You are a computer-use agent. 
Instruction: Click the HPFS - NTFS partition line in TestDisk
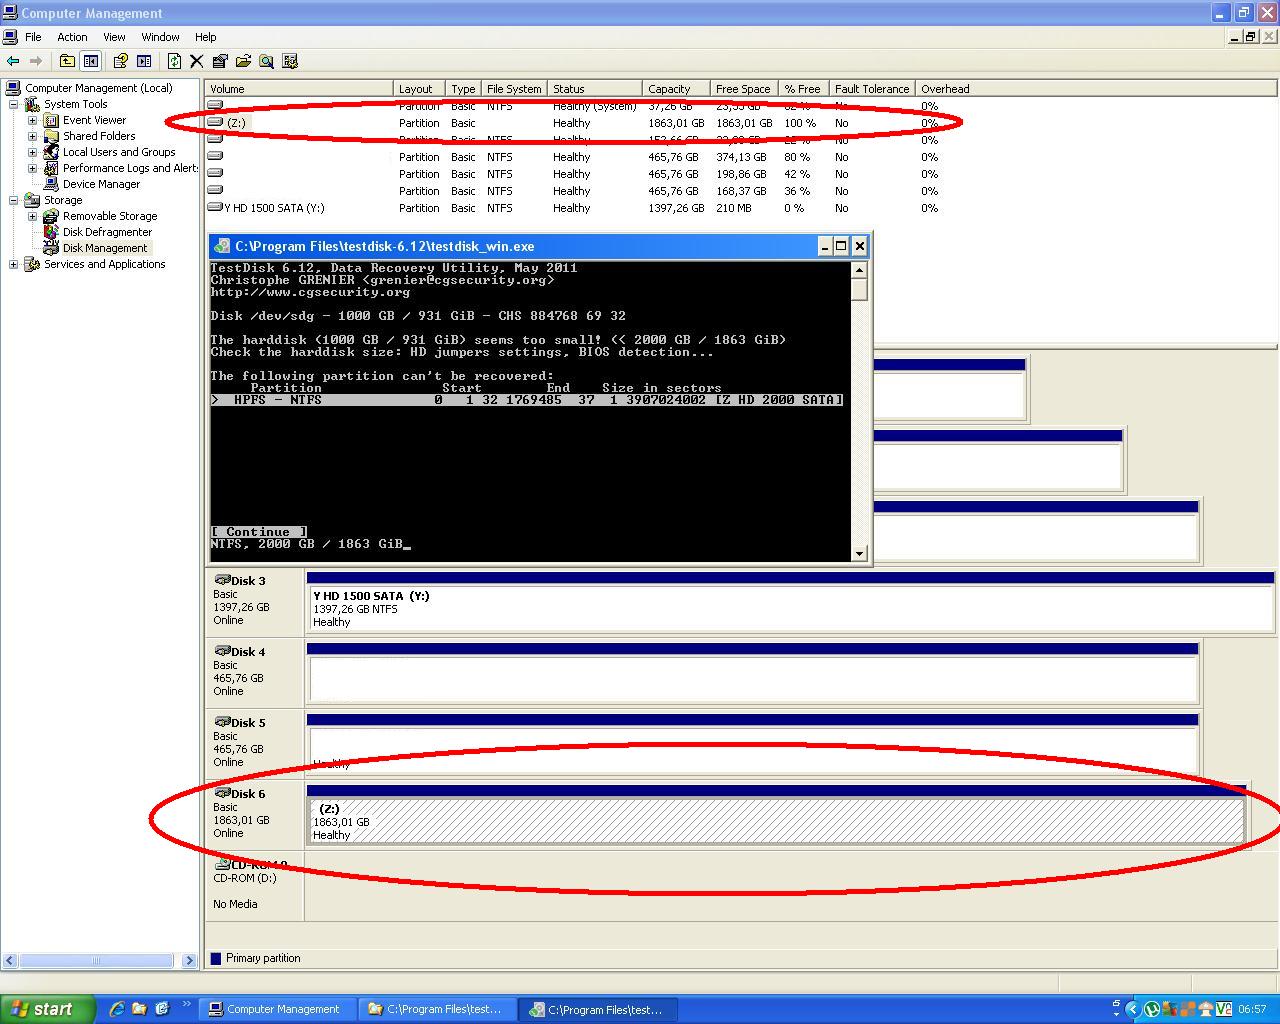[527, 400]
